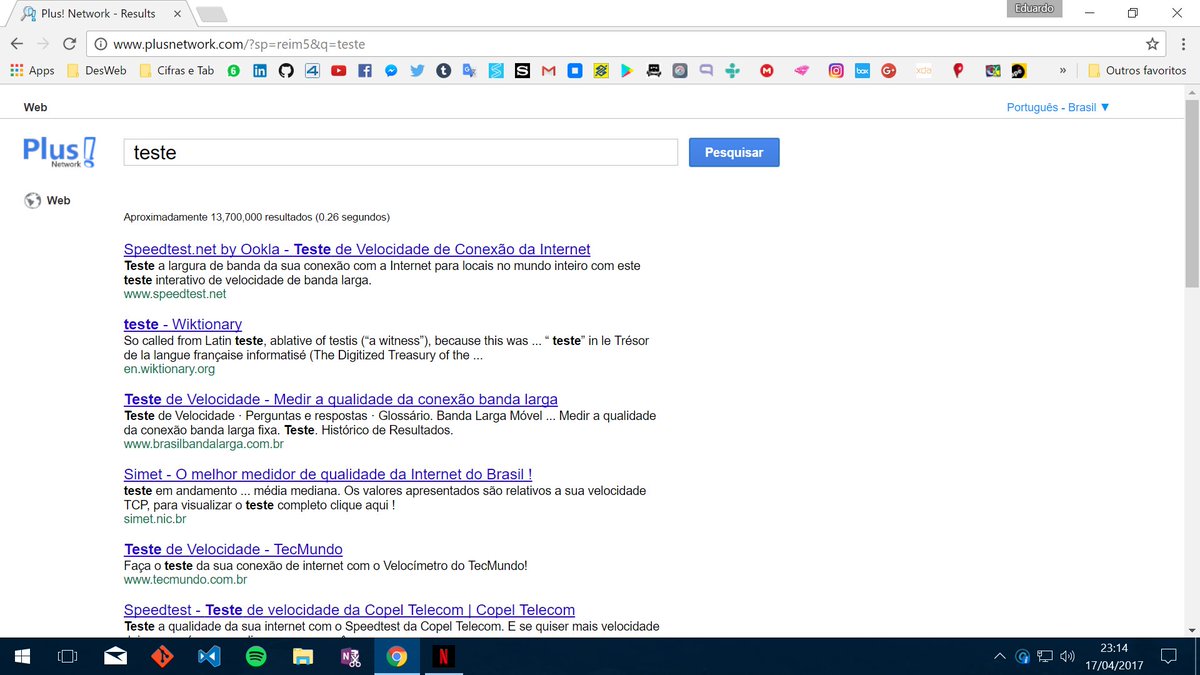The height and width of the screenshot is (675, 1200).
Task: Open the Copel Telecom Speedtest result
Action: 349,609
